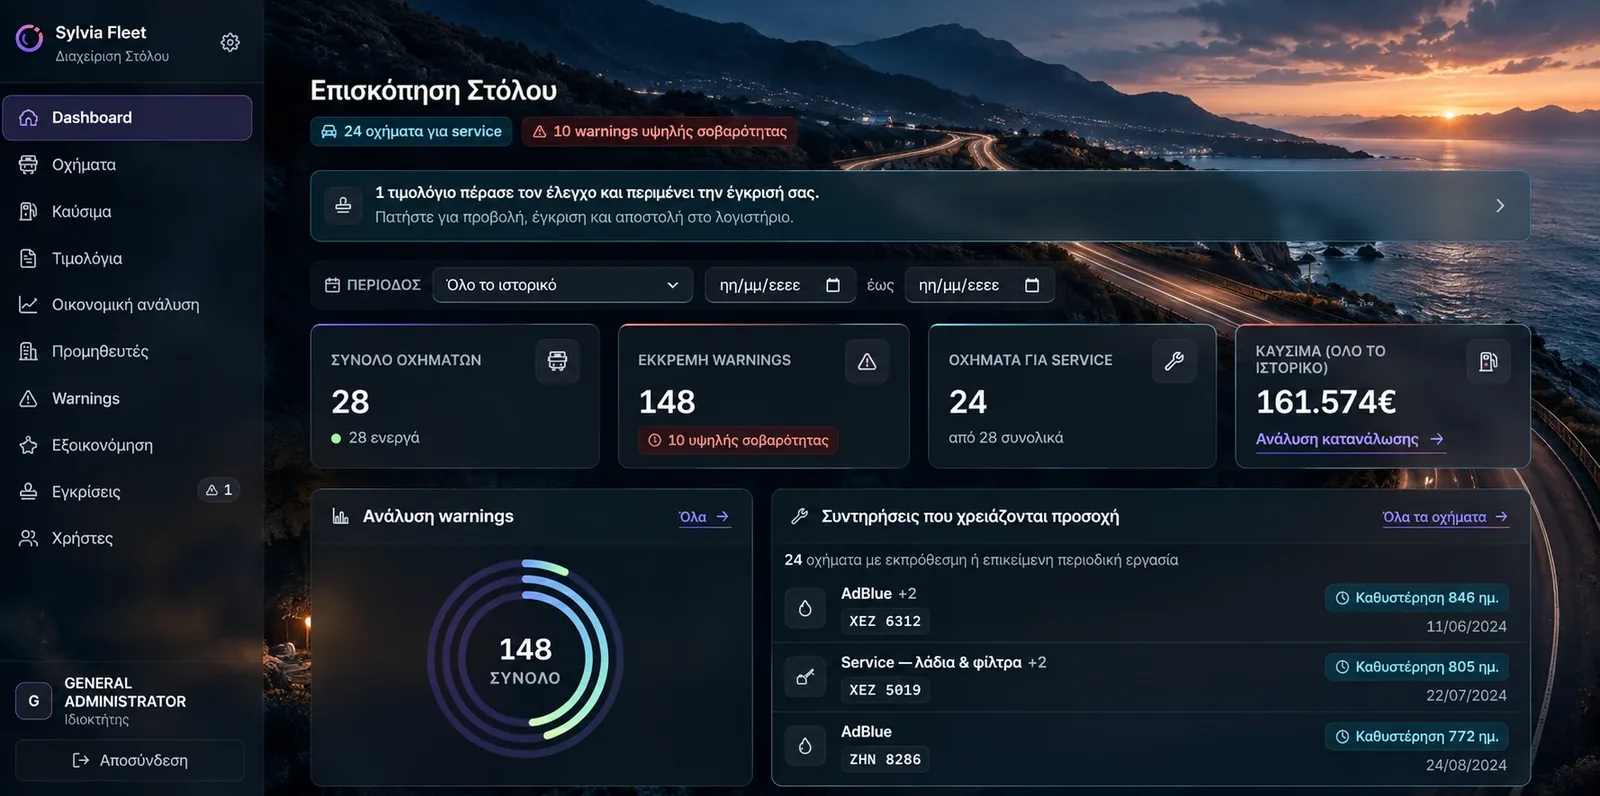Open settings gear next to Sylvia Fleet
The width and height of the screenshot is (1600, 796).
[x=230, y=42]
